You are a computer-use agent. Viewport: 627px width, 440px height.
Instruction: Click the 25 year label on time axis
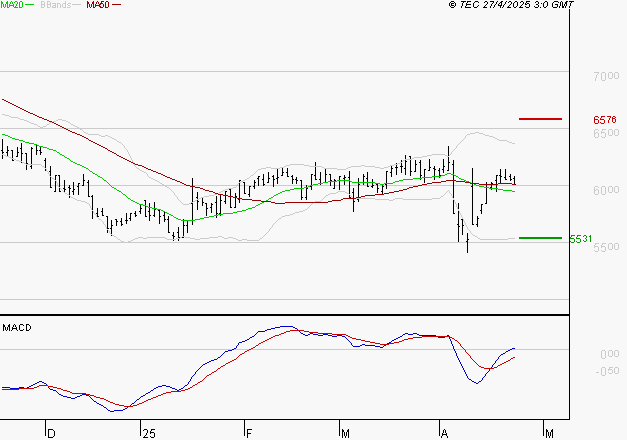tap(149, 434)
